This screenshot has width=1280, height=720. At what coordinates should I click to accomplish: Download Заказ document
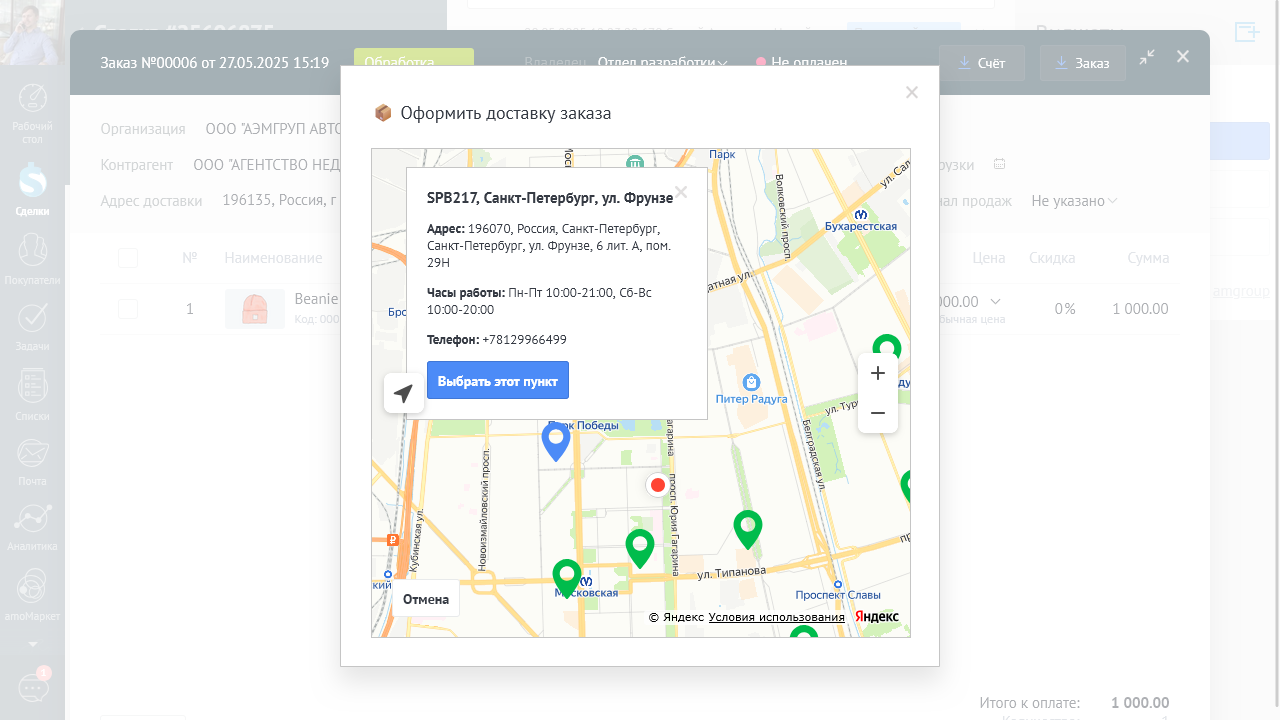pos(1082,63)
